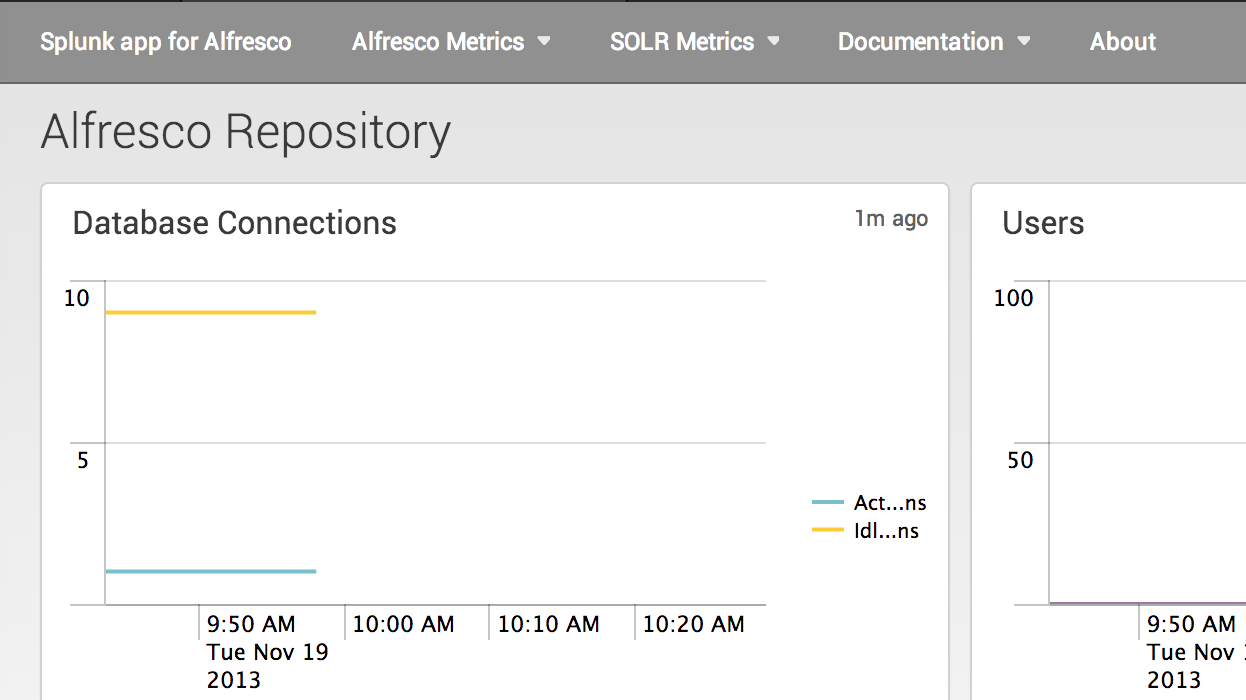Viewport: 1246px width, 700px height.
Task: Toggle the Act...ns legend blue swatch
Action: (x=828, y=503)
